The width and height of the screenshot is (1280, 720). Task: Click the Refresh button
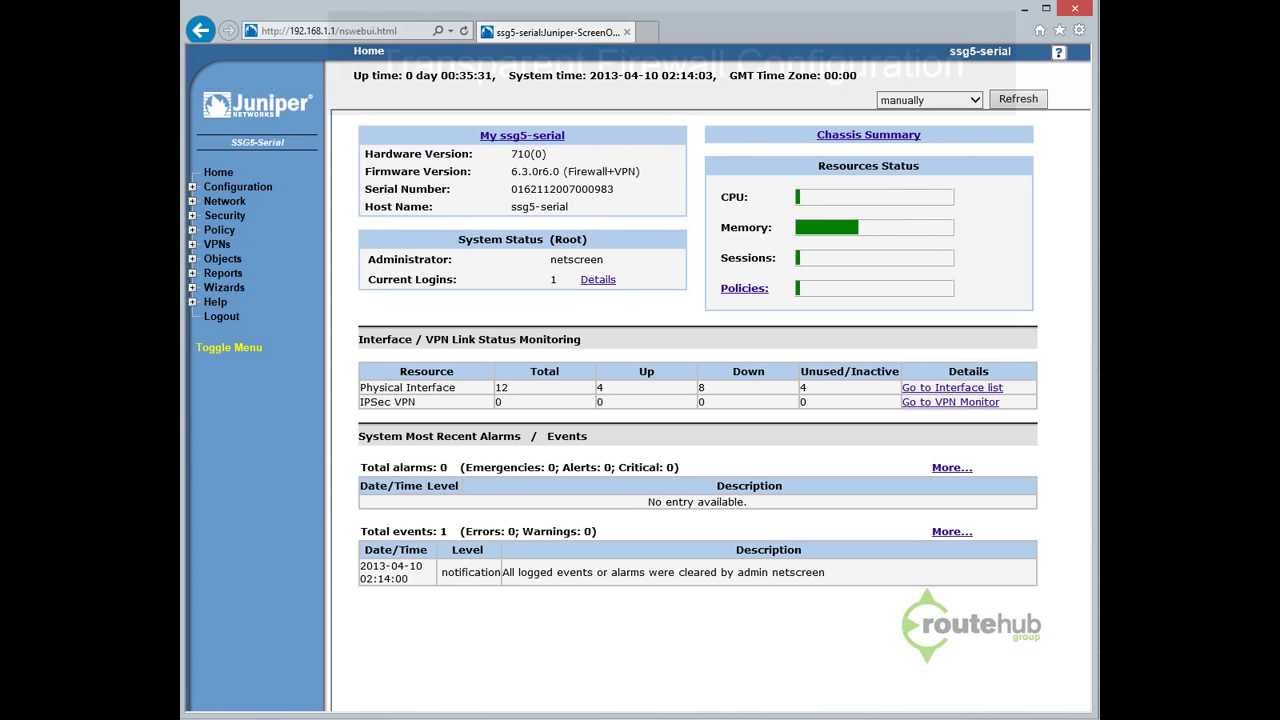click(x=1018, y=99)
